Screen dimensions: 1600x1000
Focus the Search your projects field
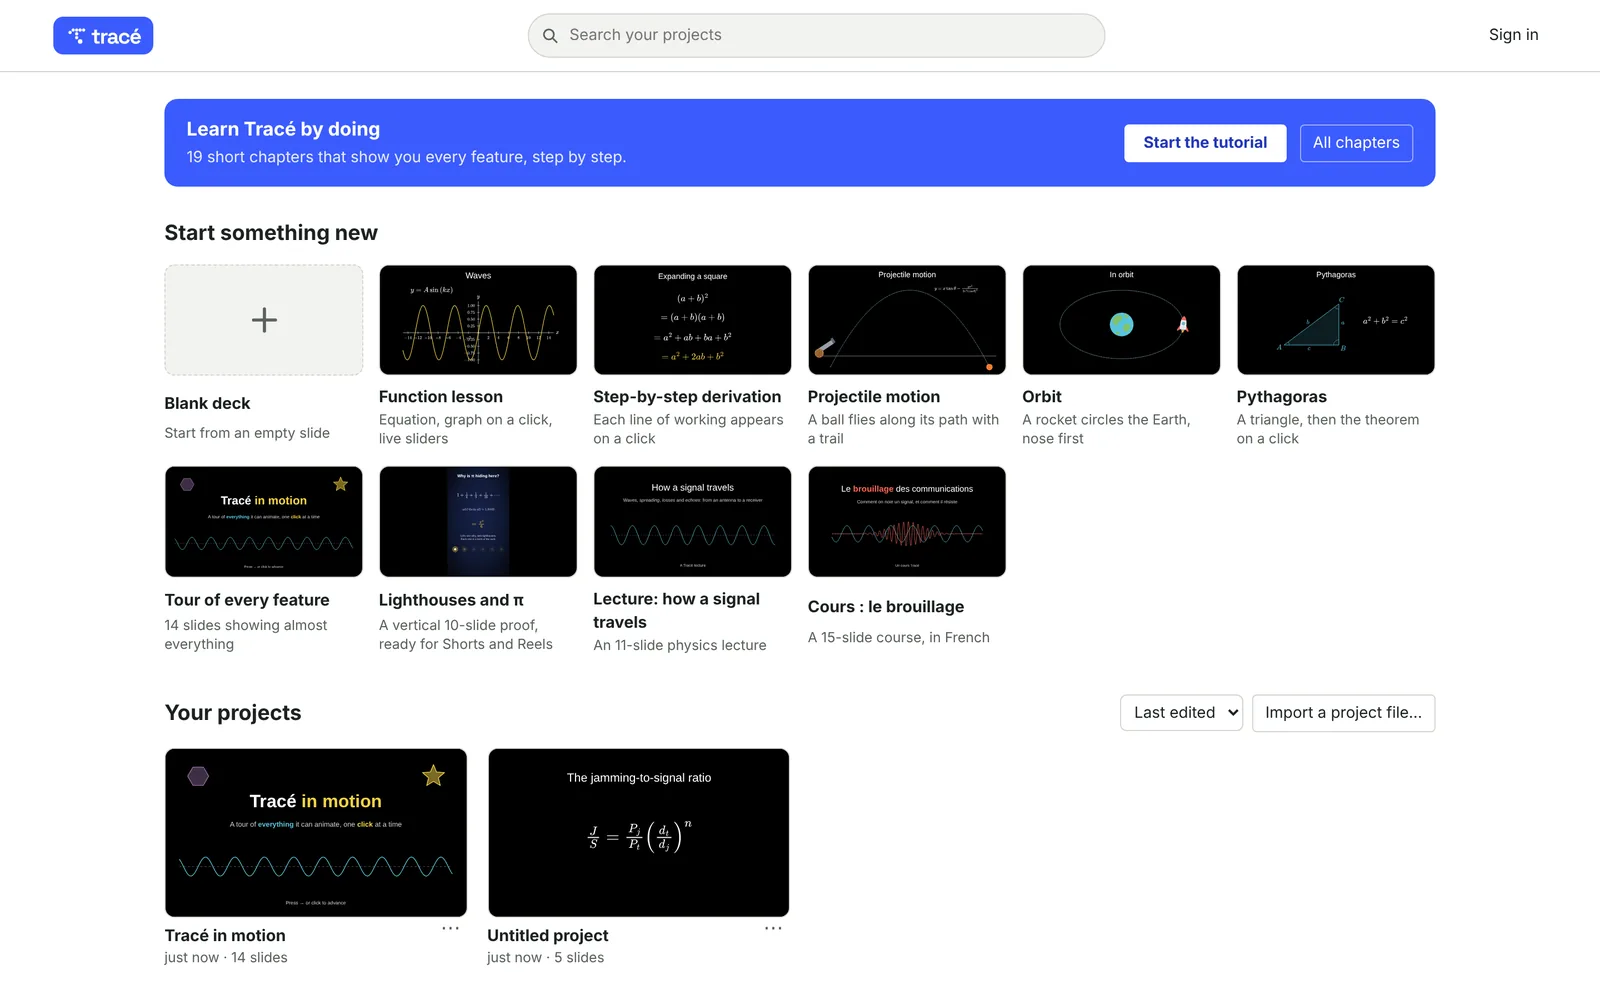[816, 35]
